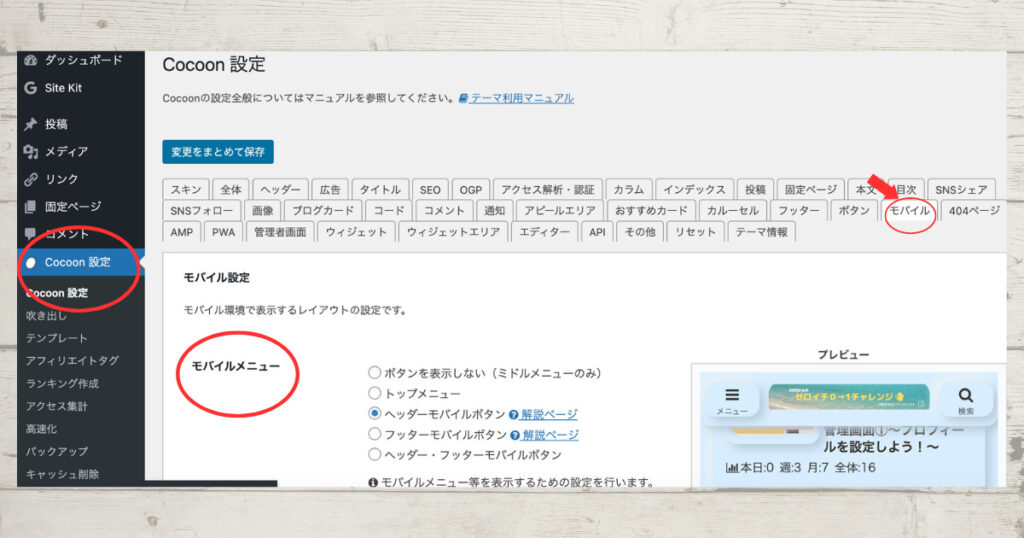
Task: Open the PWA tab
Action: tap(223, 232)
